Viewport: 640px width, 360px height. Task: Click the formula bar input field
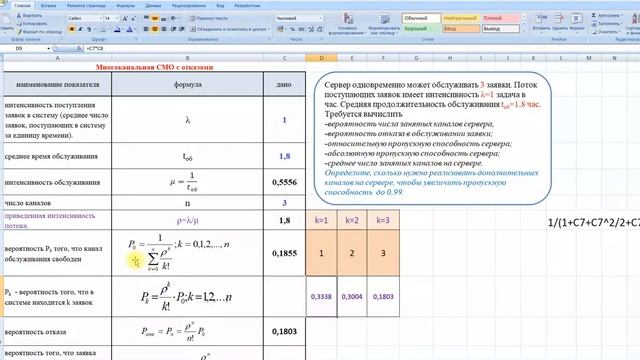click(x=362, y=49)
